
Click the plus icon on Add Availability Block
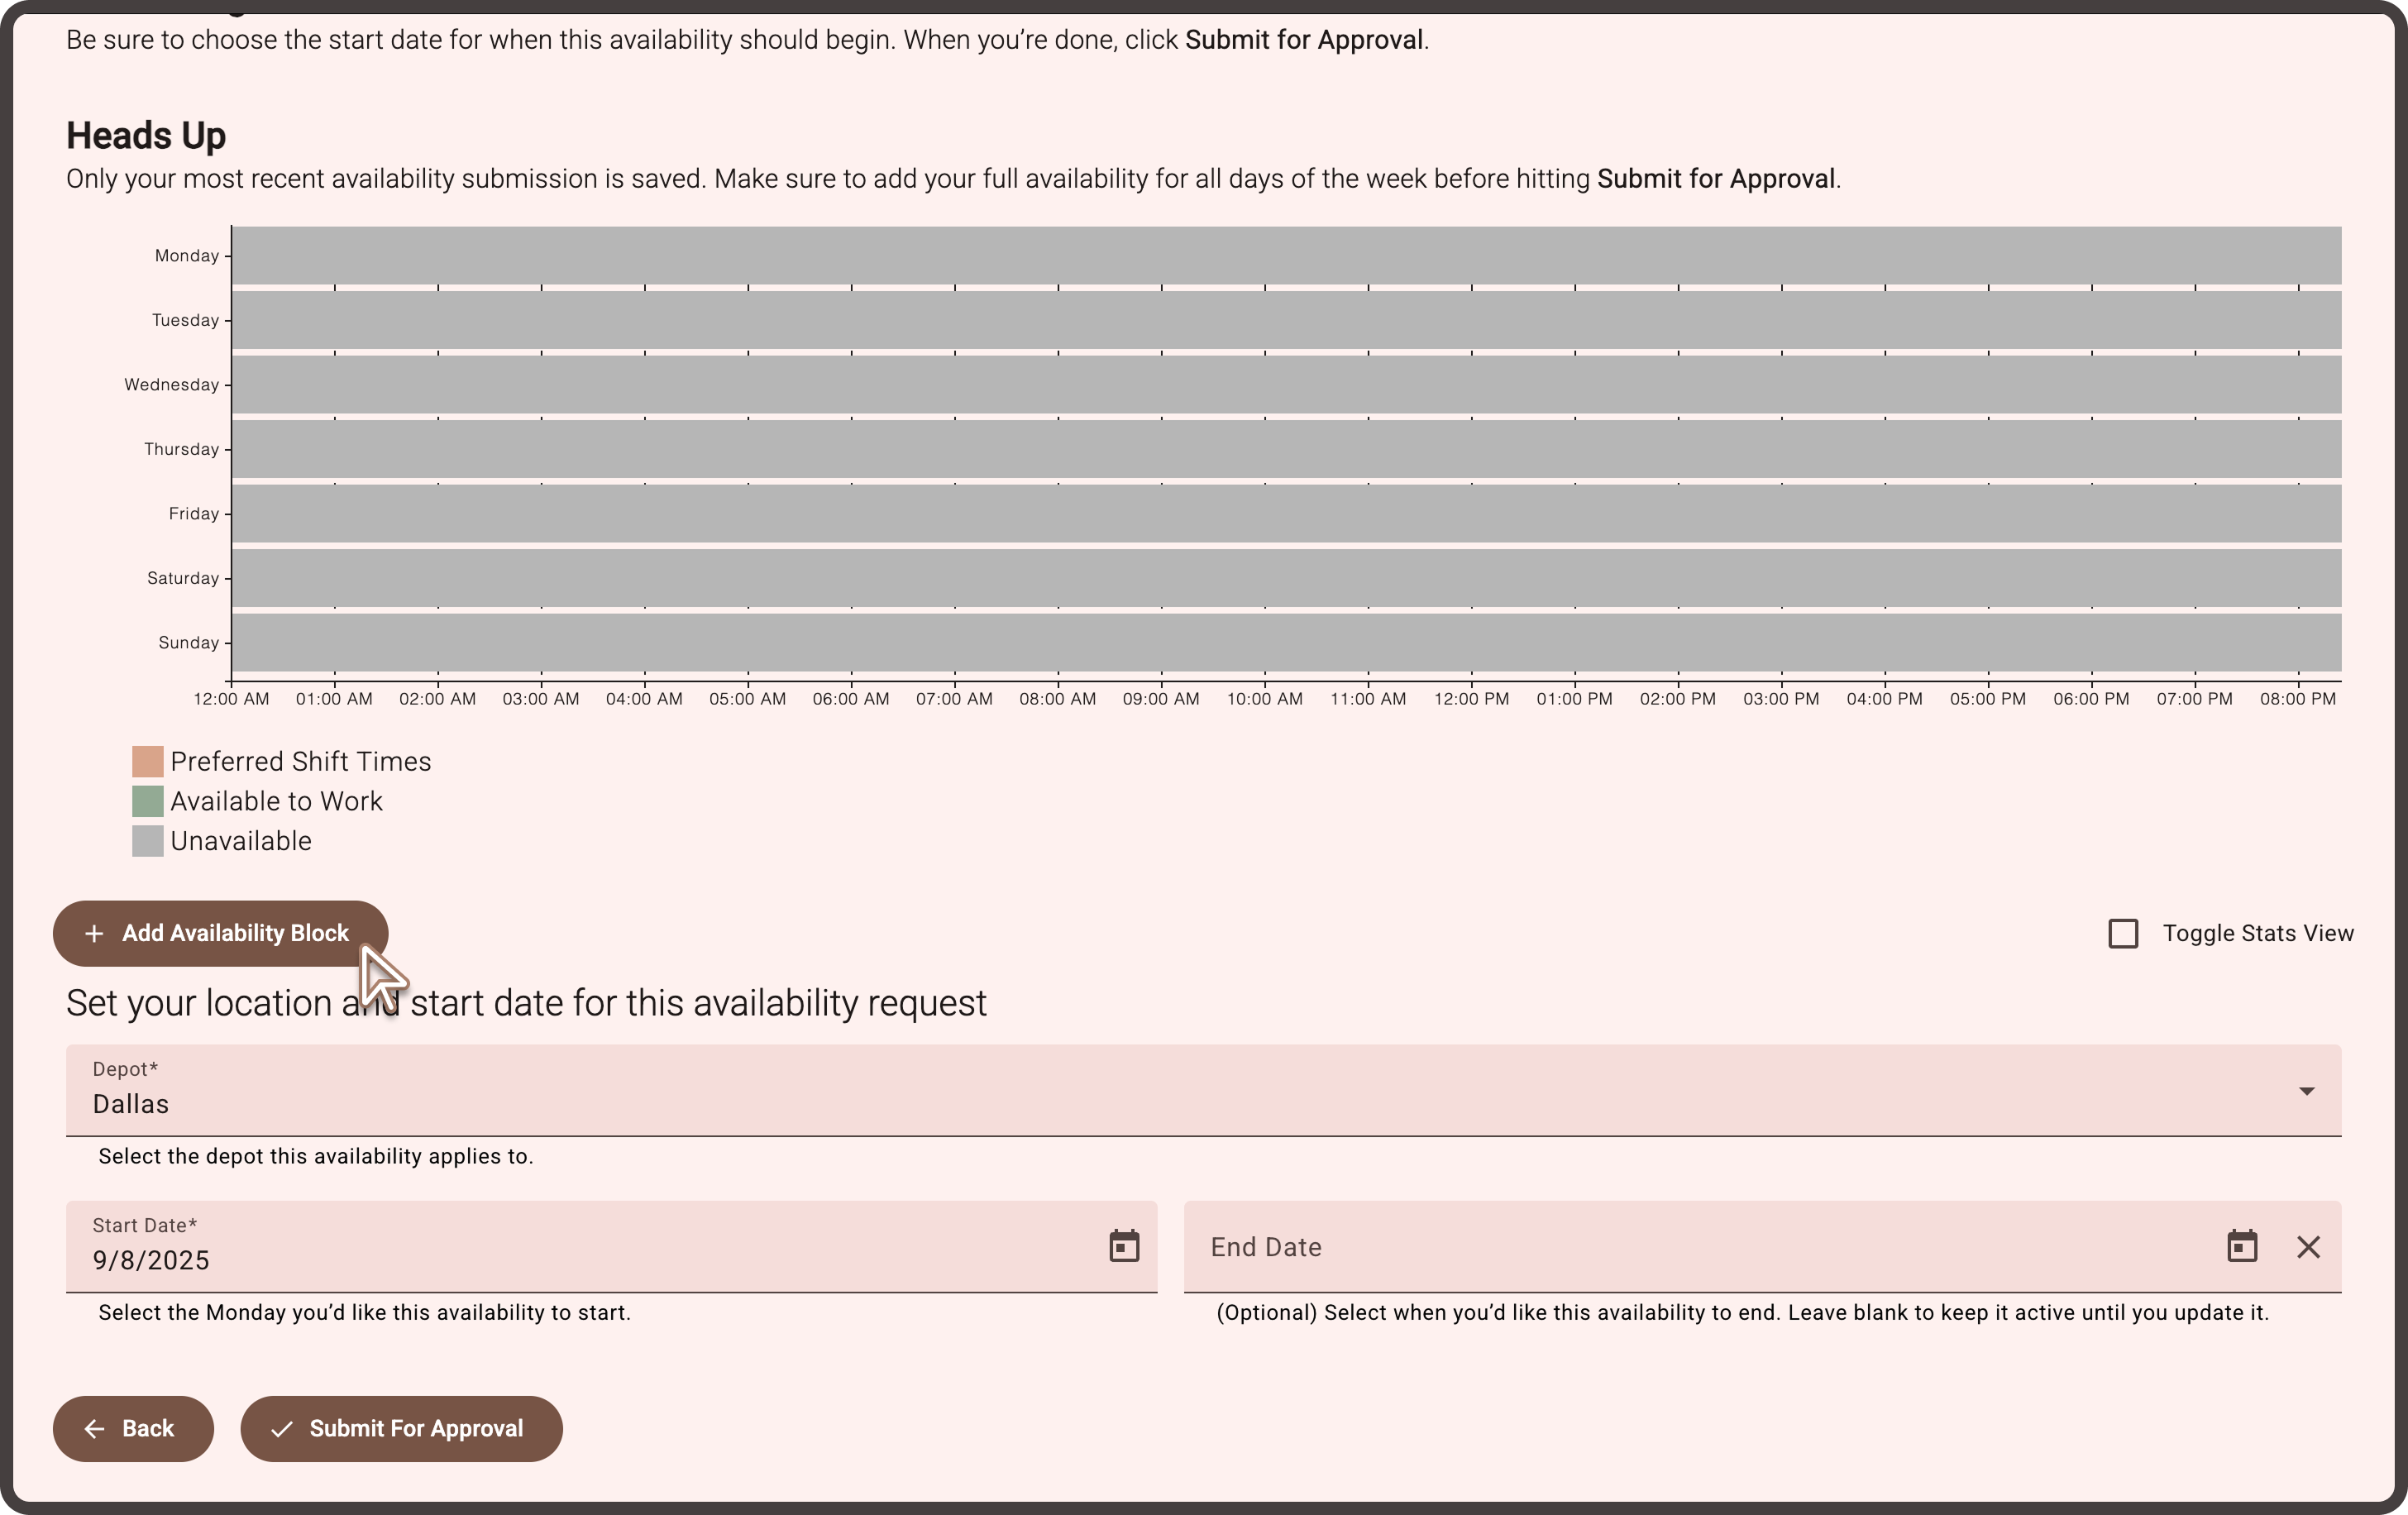coord(94,933)
